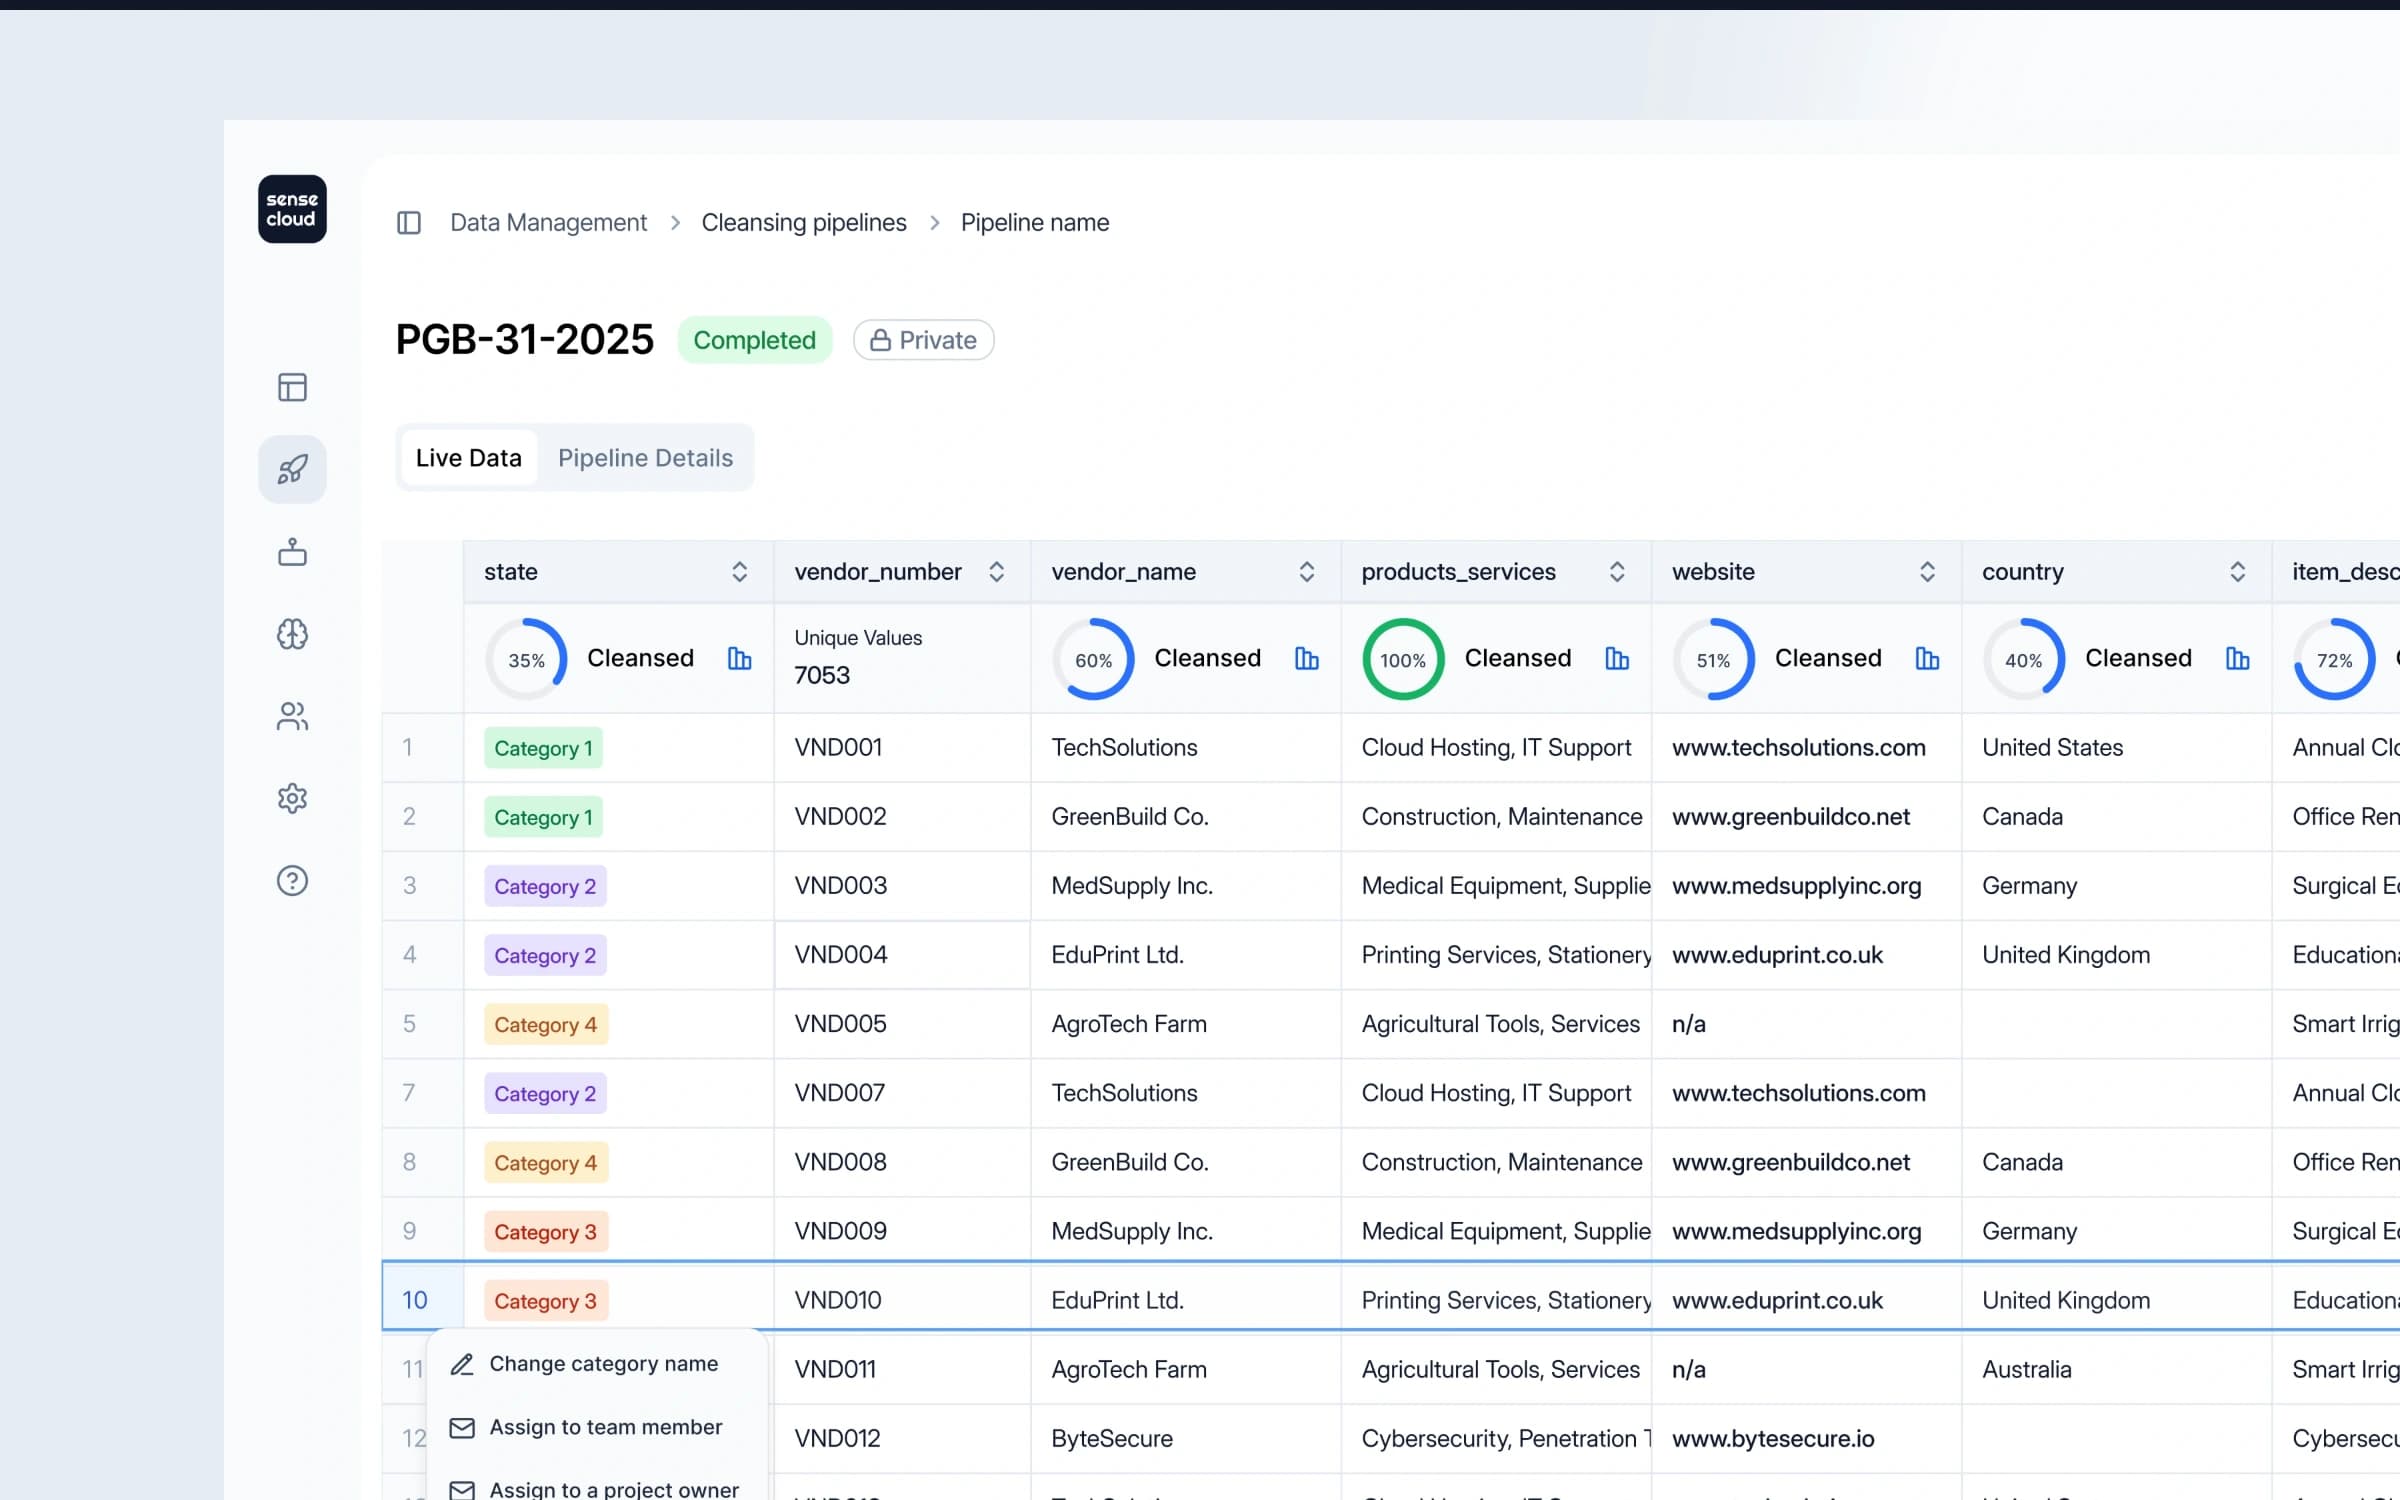Click the Australia country cell
Image resolution: width=2400 pixels, height=1500 pixels.
click(2116, 1369)
